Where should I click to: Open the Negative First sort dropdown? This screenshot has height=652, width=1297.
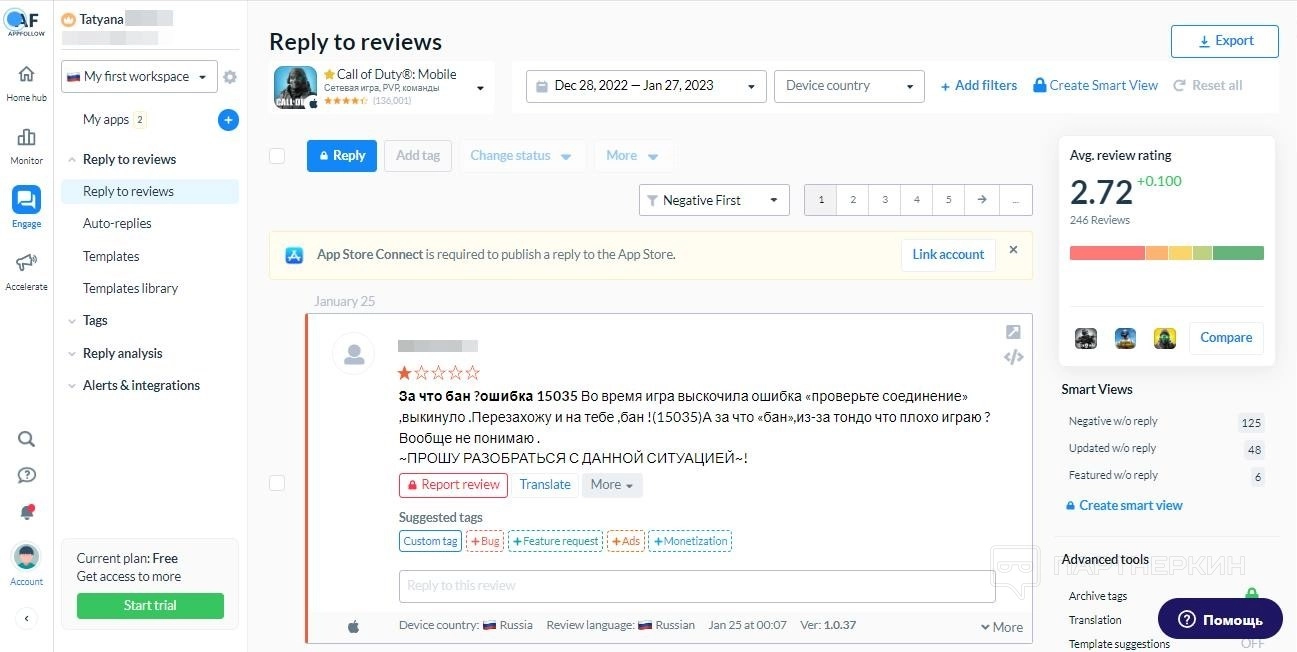[x=714, y=200]
